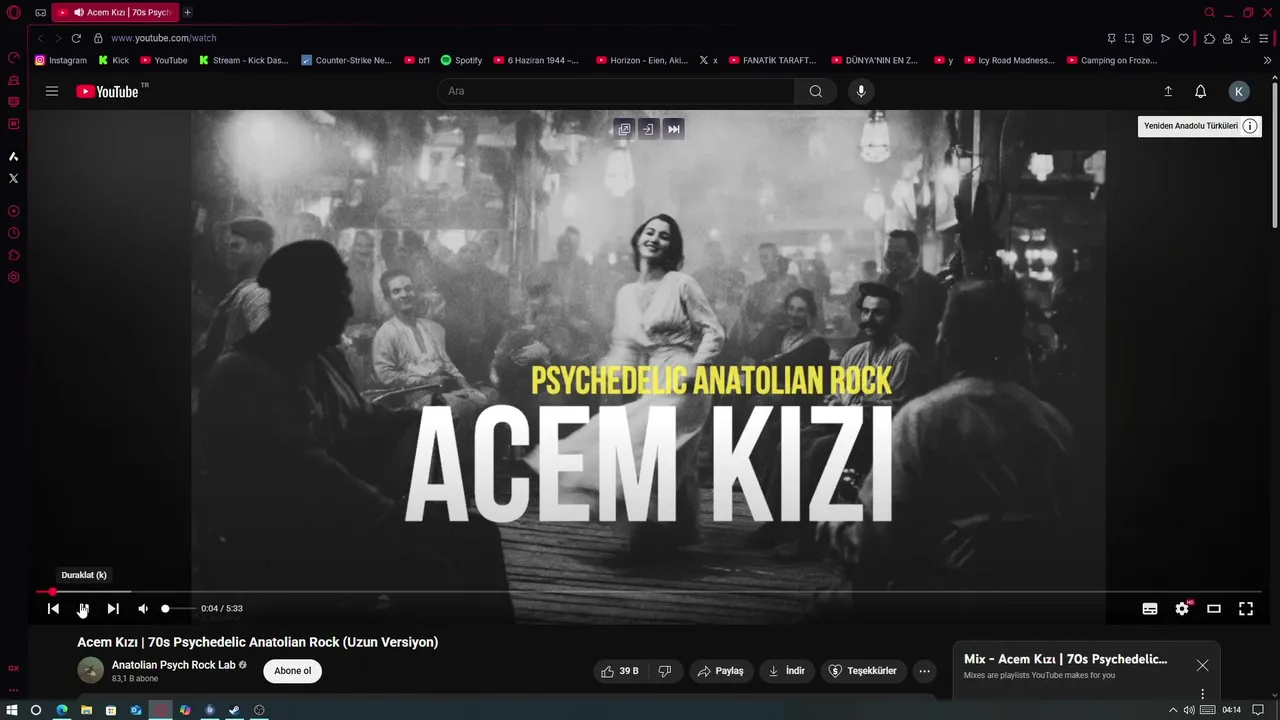Screen dimensions: 1280x720
Task: Click the Teşekkürler thanks button
Action: (864, 671)
